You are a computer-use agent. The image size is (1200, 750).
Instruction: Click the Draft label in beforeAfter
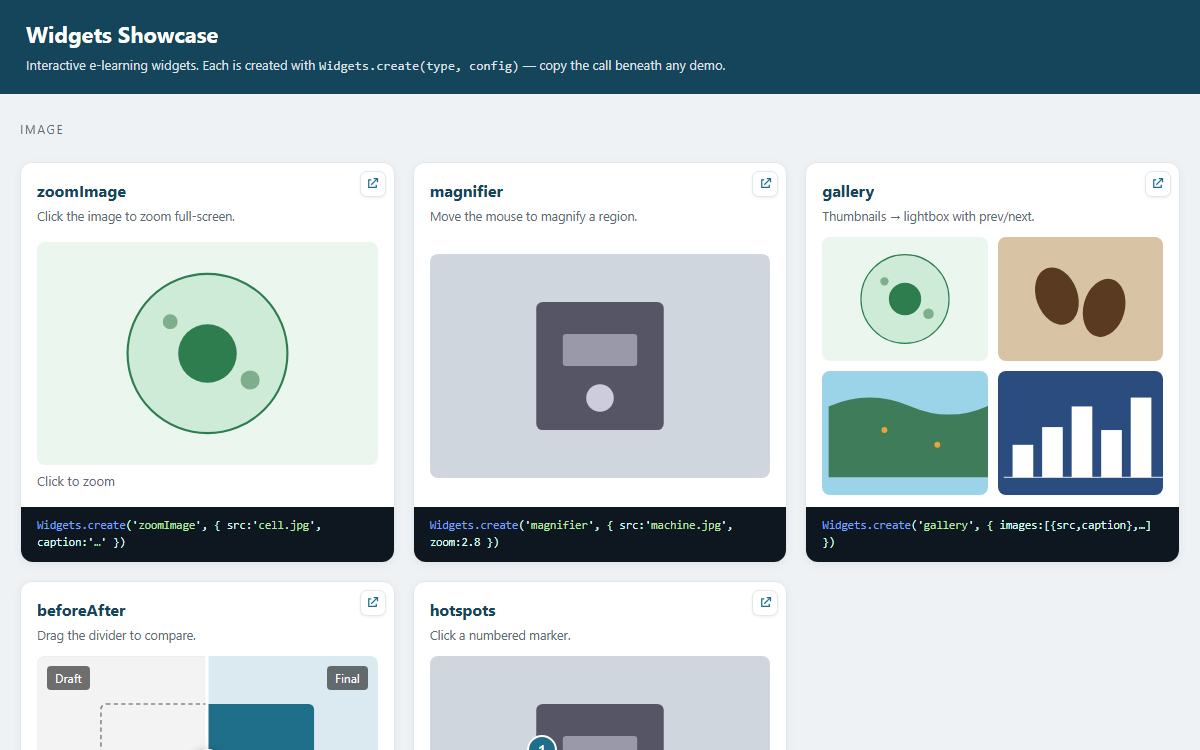[68, 678]
